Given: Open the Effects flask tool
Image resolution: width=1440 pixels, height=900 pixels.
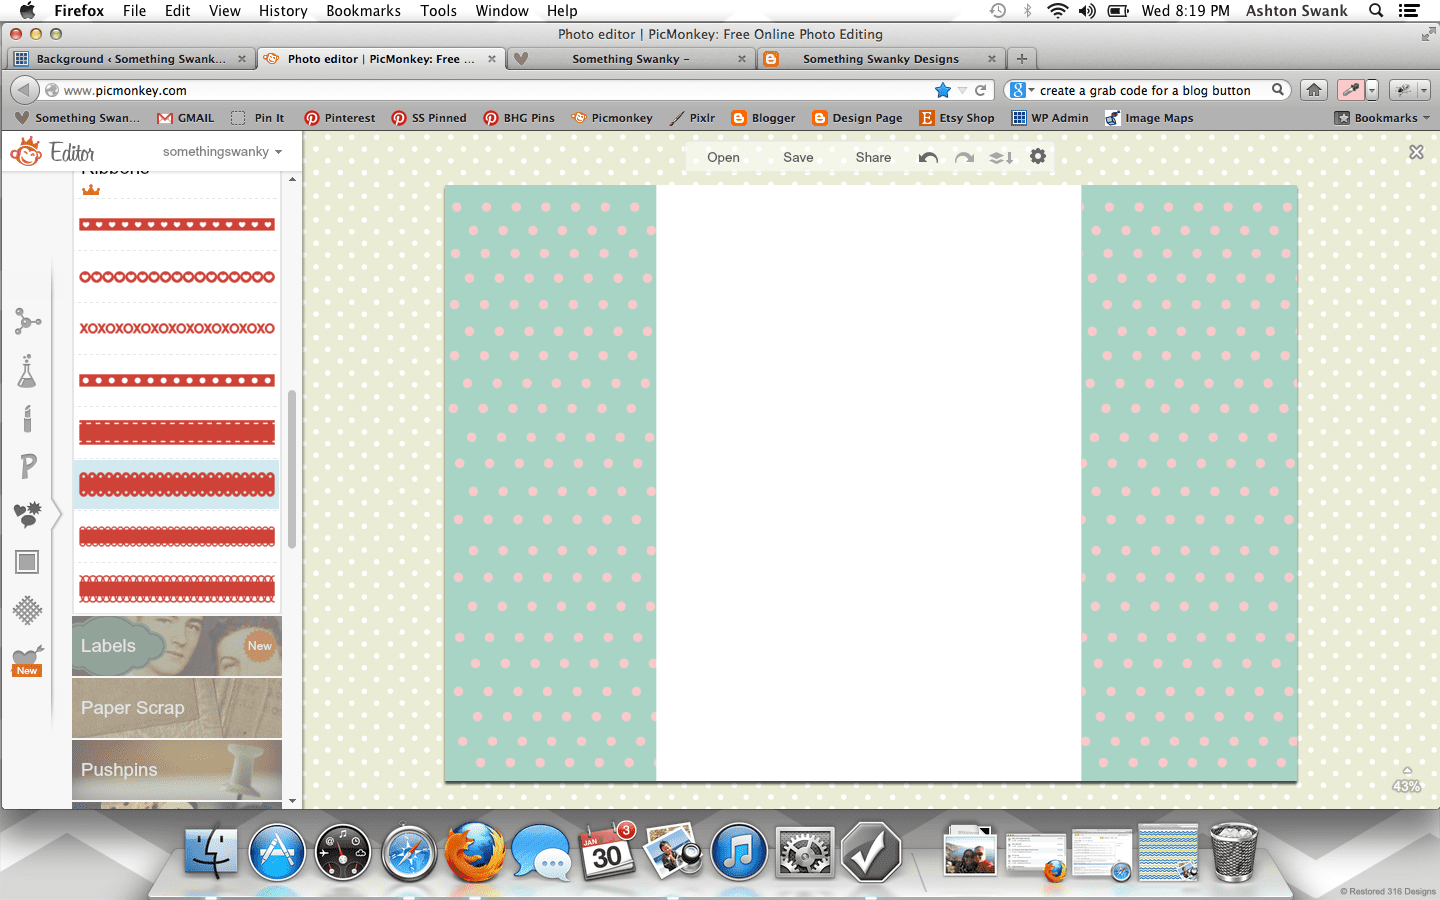Looking at the screenshot, I should pyautogui.click(x=27, y=372).
